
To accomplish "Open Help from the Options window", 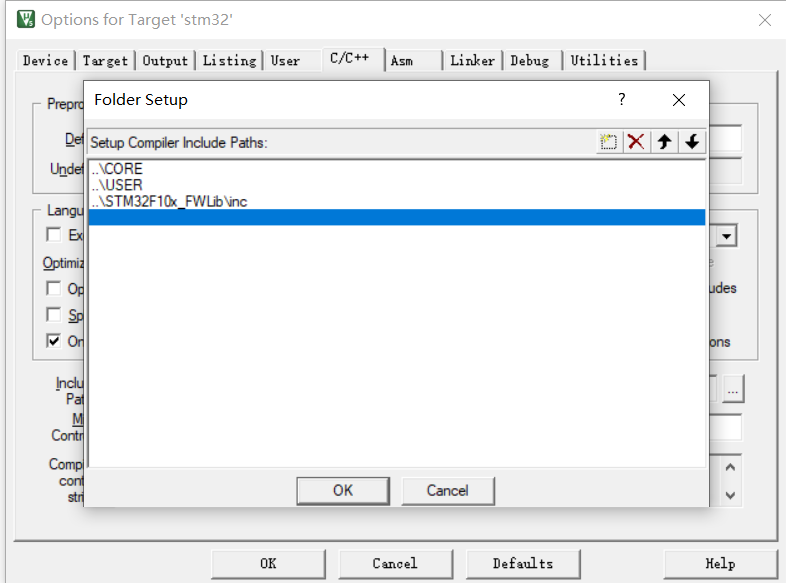I will [x=720, y=564].
